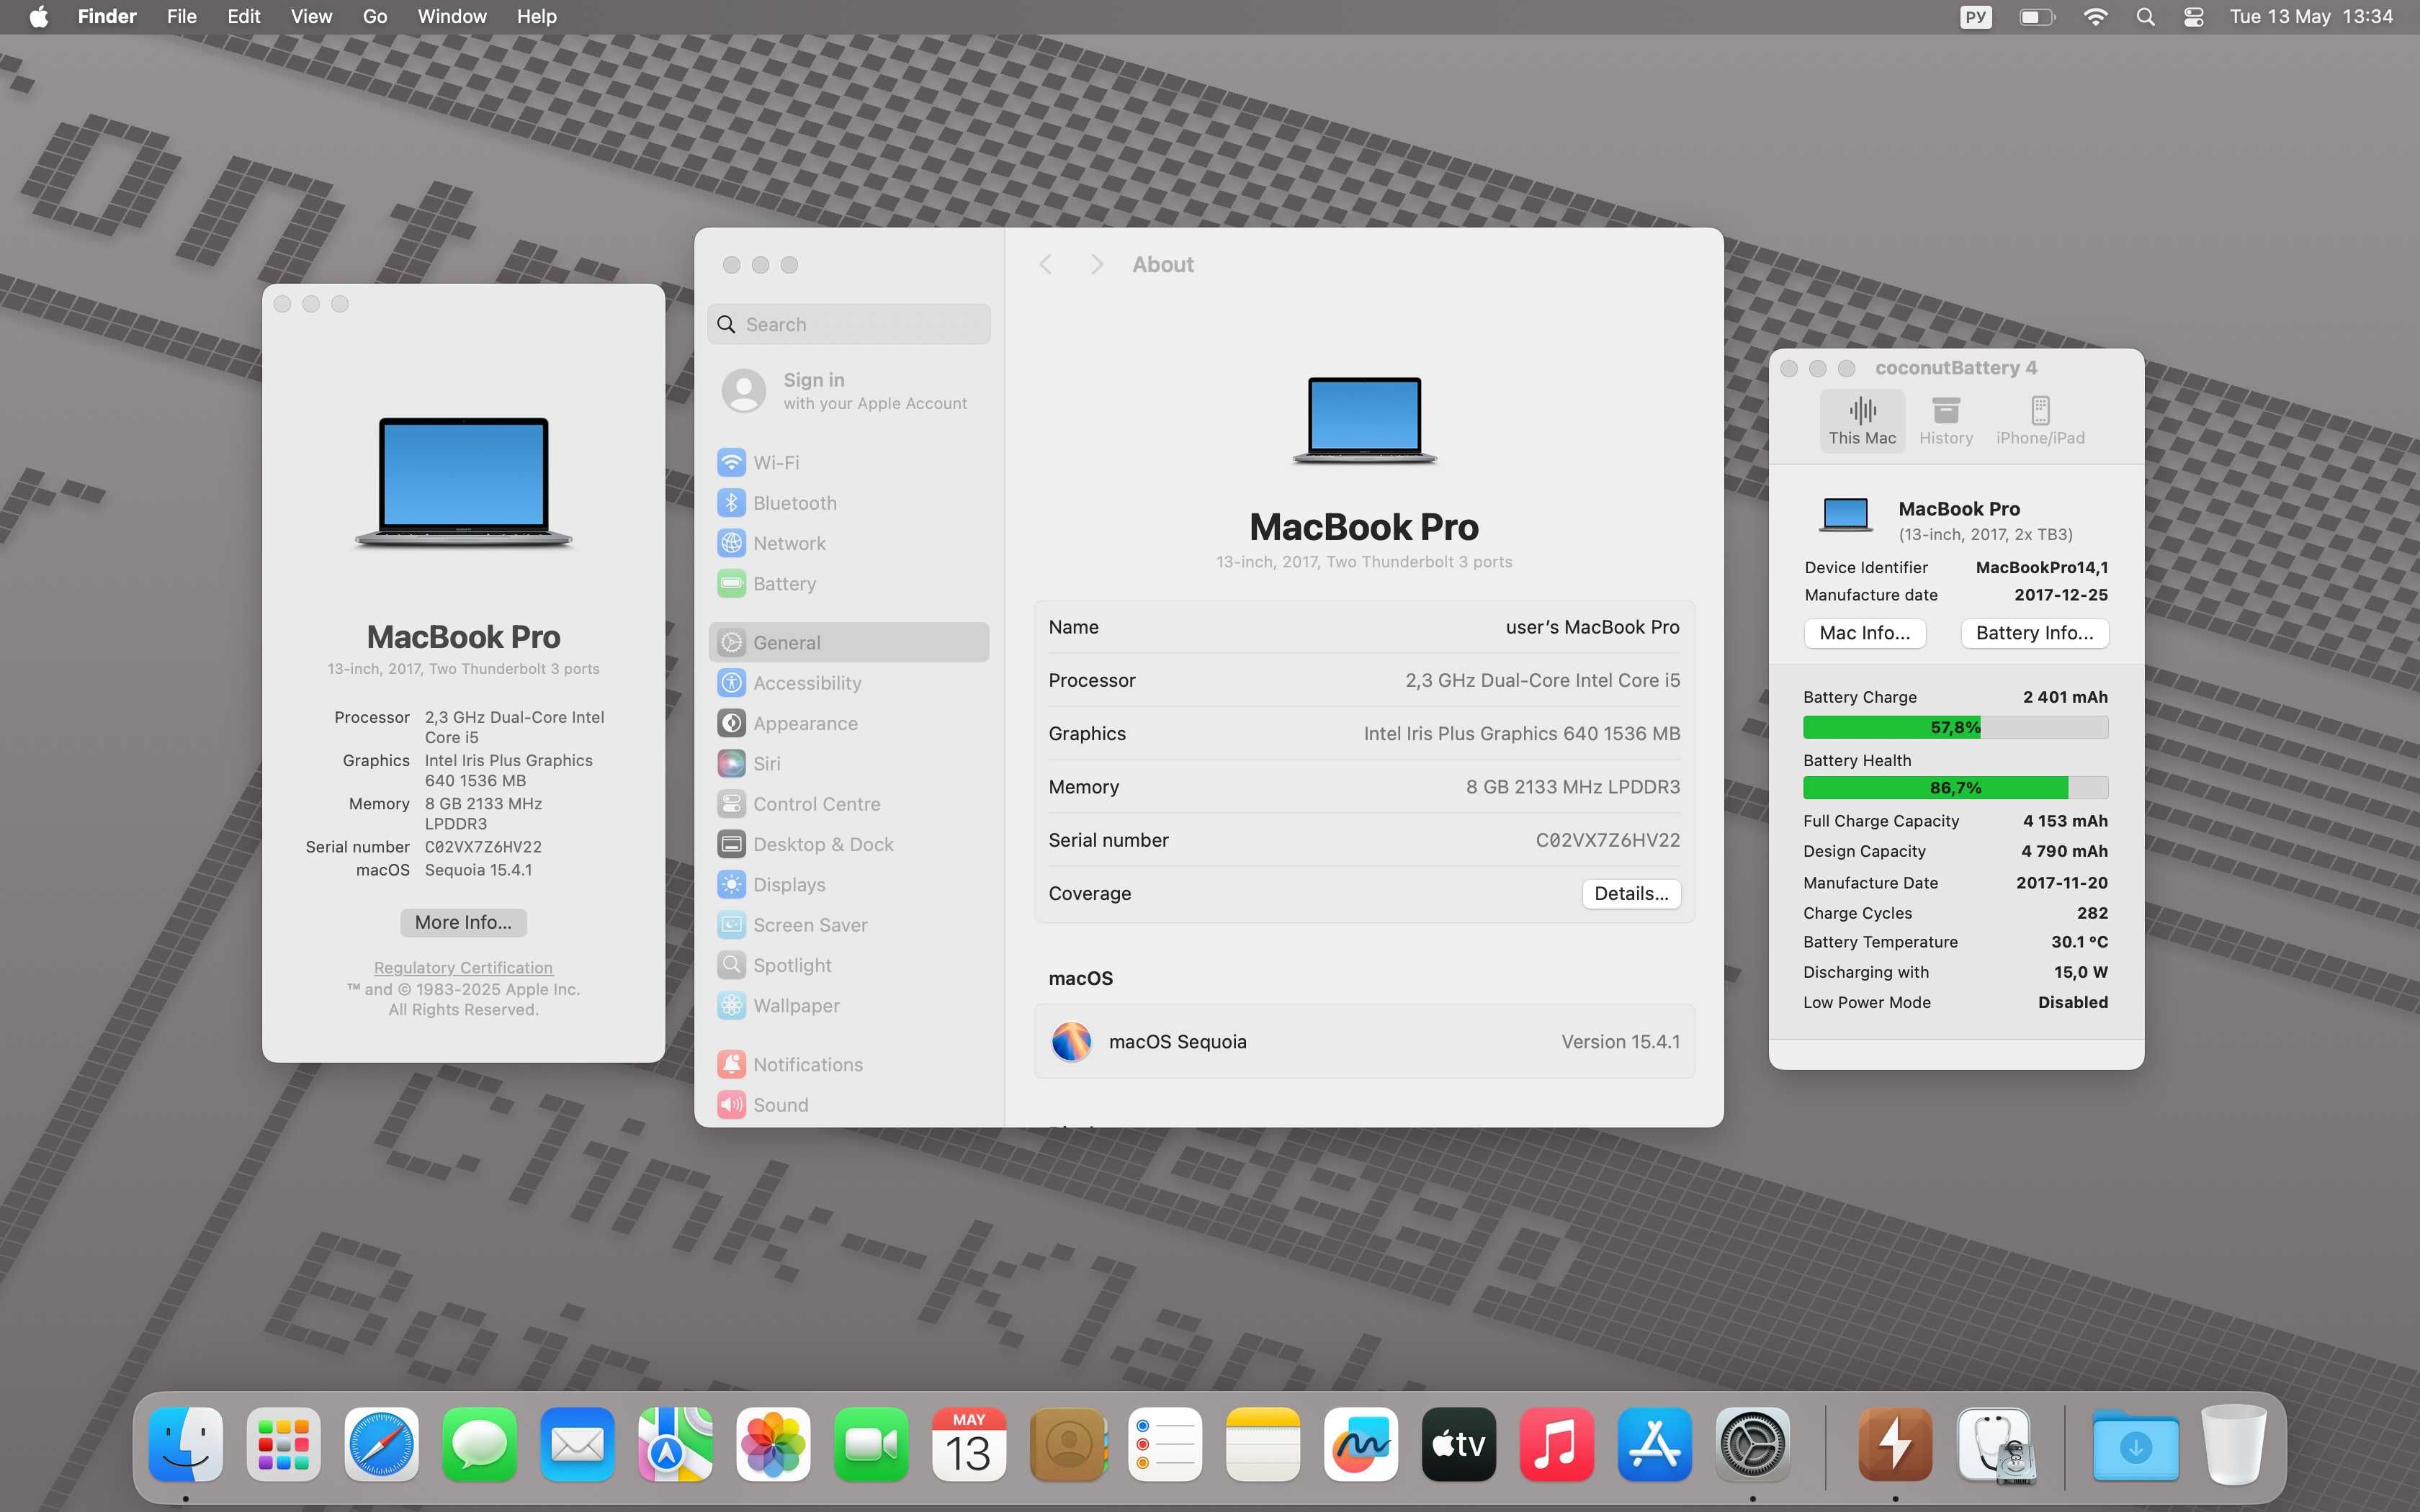Click Battery Health 86,7% bar

pyautogui.click(x=1955, y=788)
